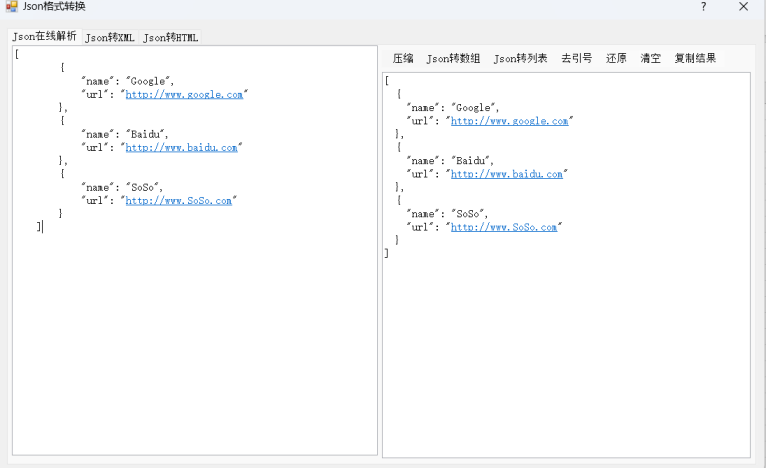The height and width of the screenshot is (468, 766).
Task: Click the 复制结果 button
Action: 695,59
